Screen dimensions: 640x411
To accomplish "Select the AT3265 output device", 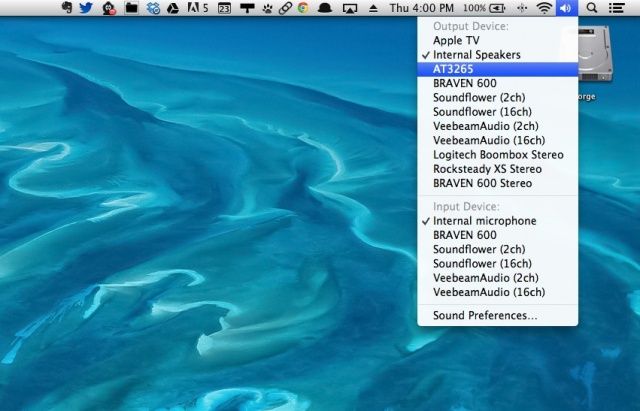I will coord(498,69).
